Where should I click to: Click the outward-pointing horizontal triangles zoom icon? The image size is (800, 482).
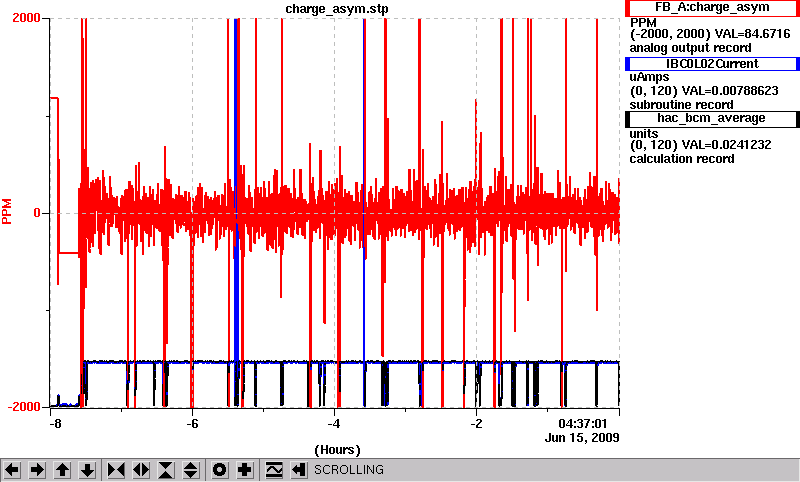(x=141, y=470)
